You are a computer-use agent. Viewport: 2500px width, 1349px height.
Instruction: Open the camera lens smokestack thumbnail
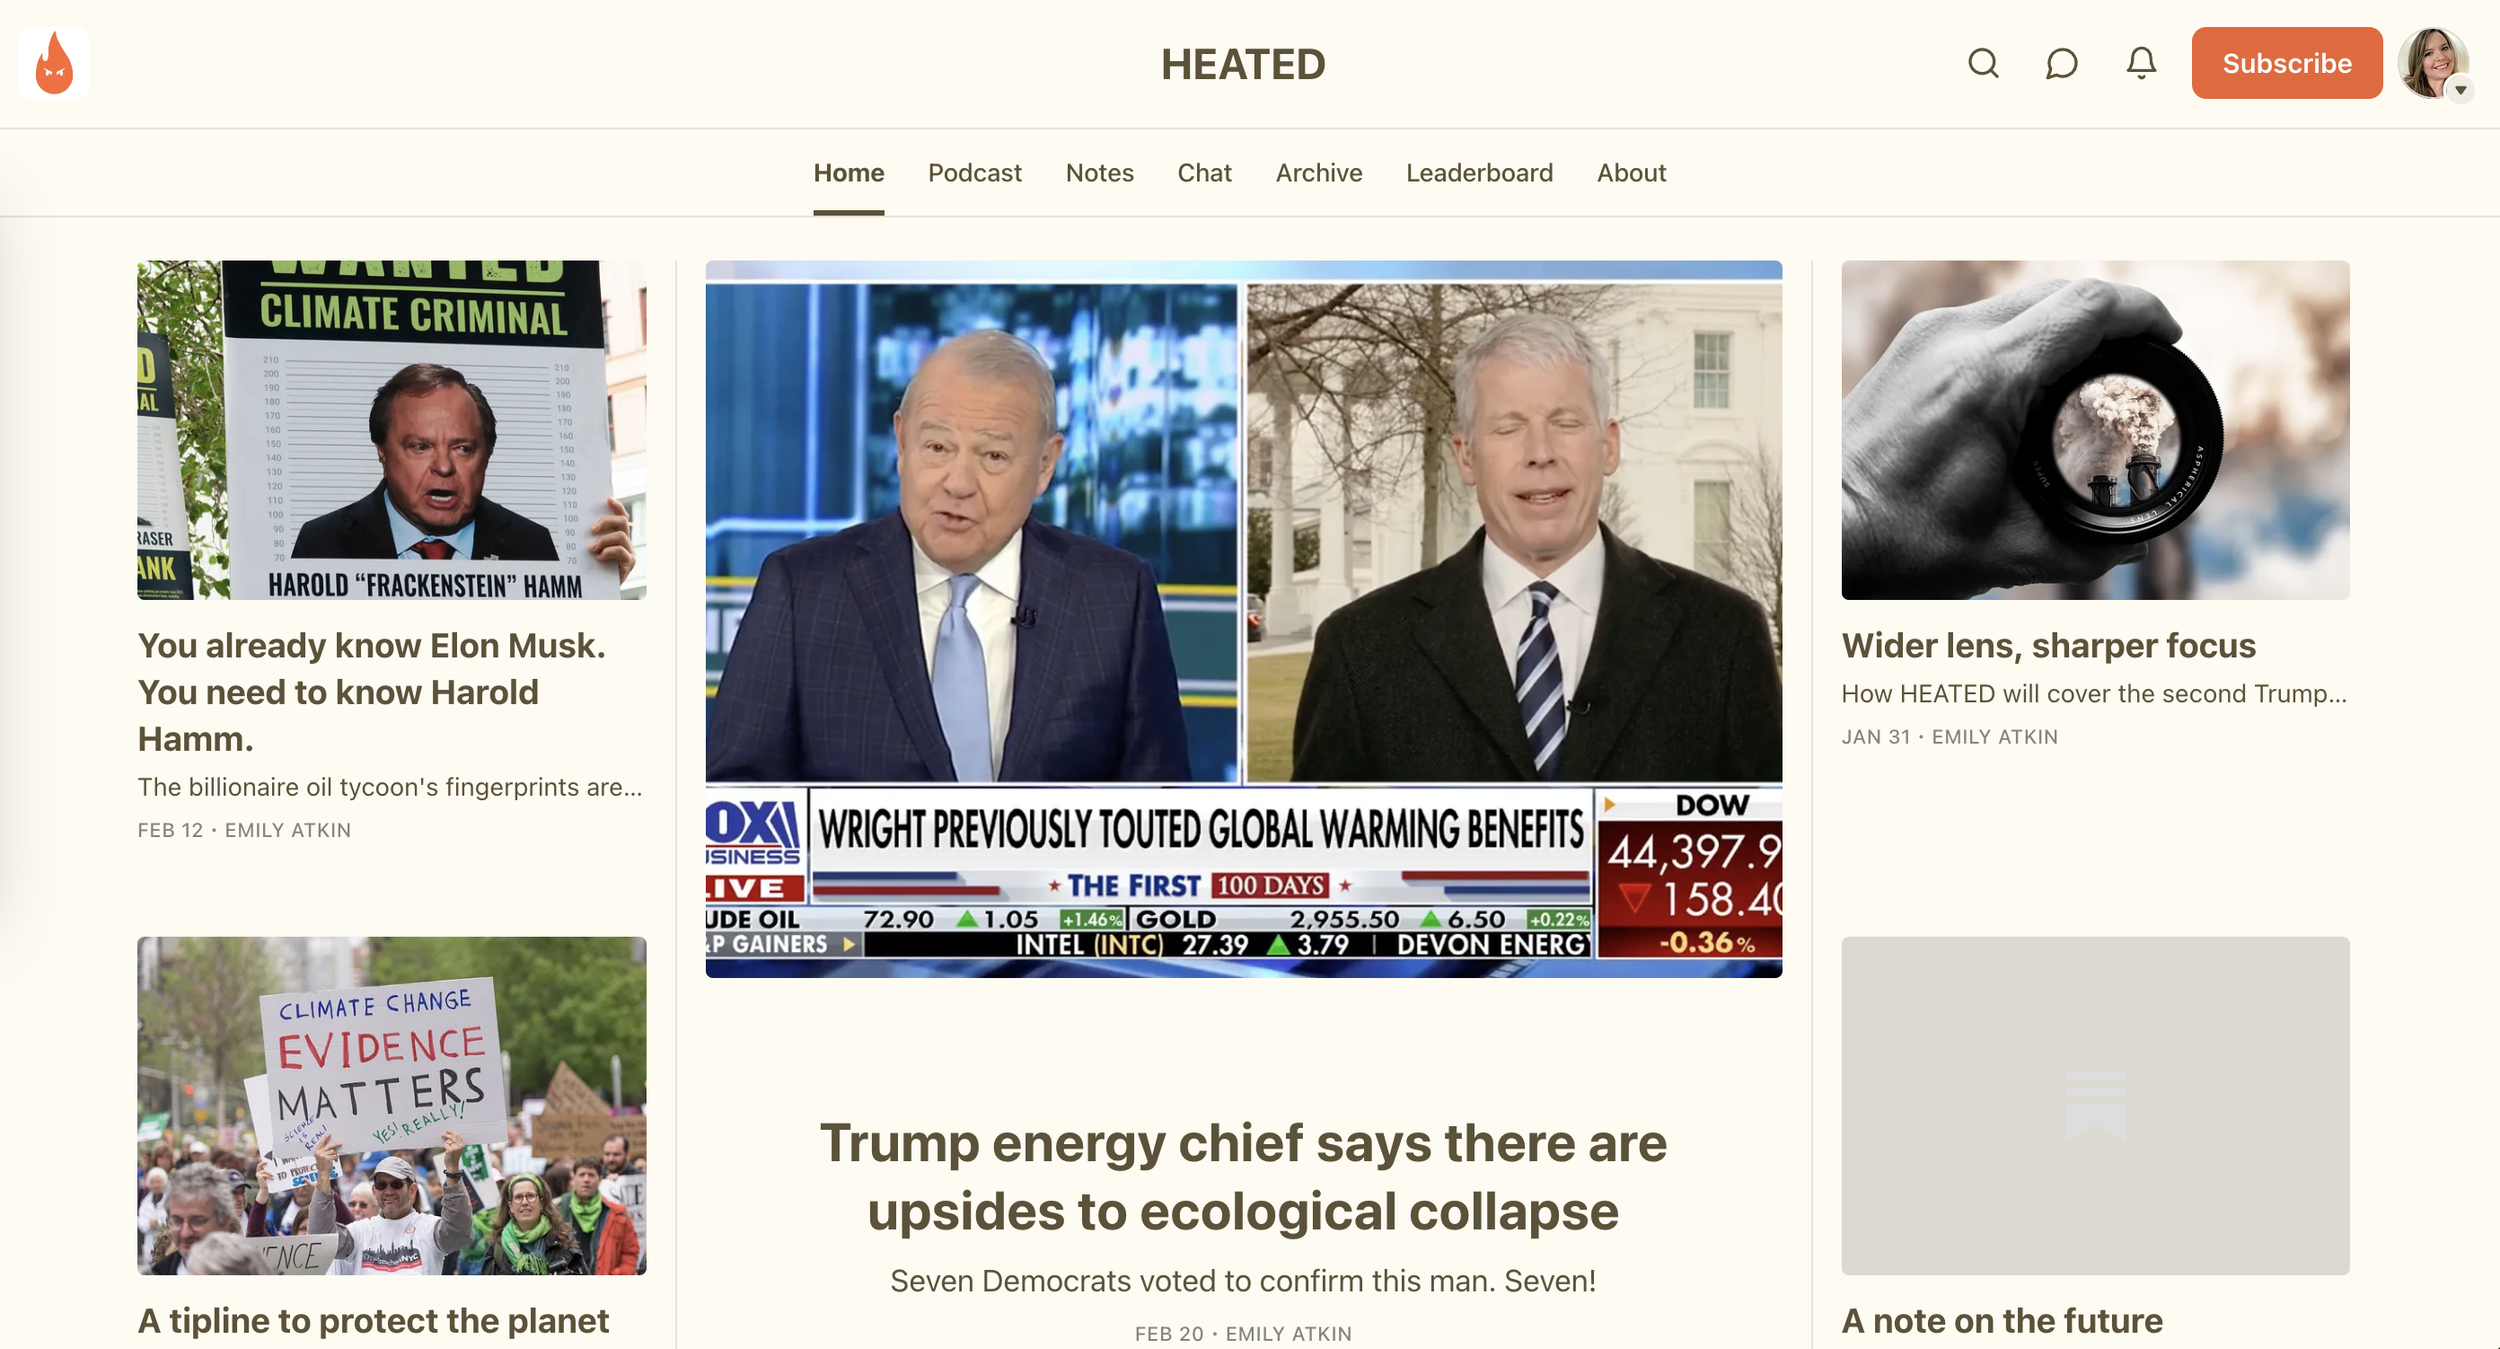[2095, 430]
